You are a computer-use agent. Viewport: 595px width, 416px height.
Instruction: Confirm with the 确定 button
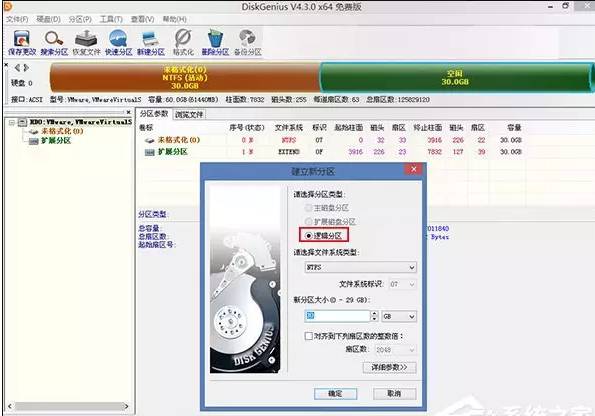pyautogui.click(x=335, y=394)
